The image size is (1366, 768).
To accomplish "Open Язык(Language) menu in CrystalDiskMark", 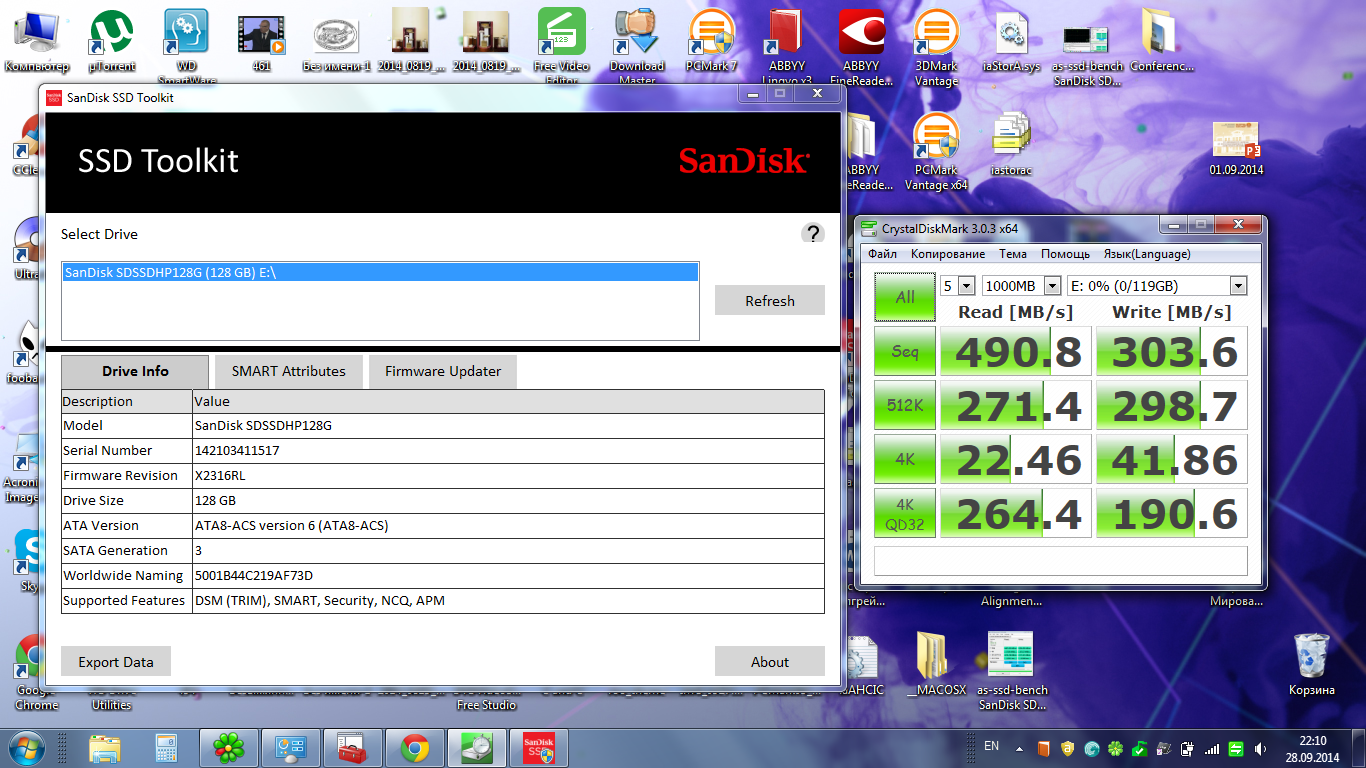I will pos(1147,254).
